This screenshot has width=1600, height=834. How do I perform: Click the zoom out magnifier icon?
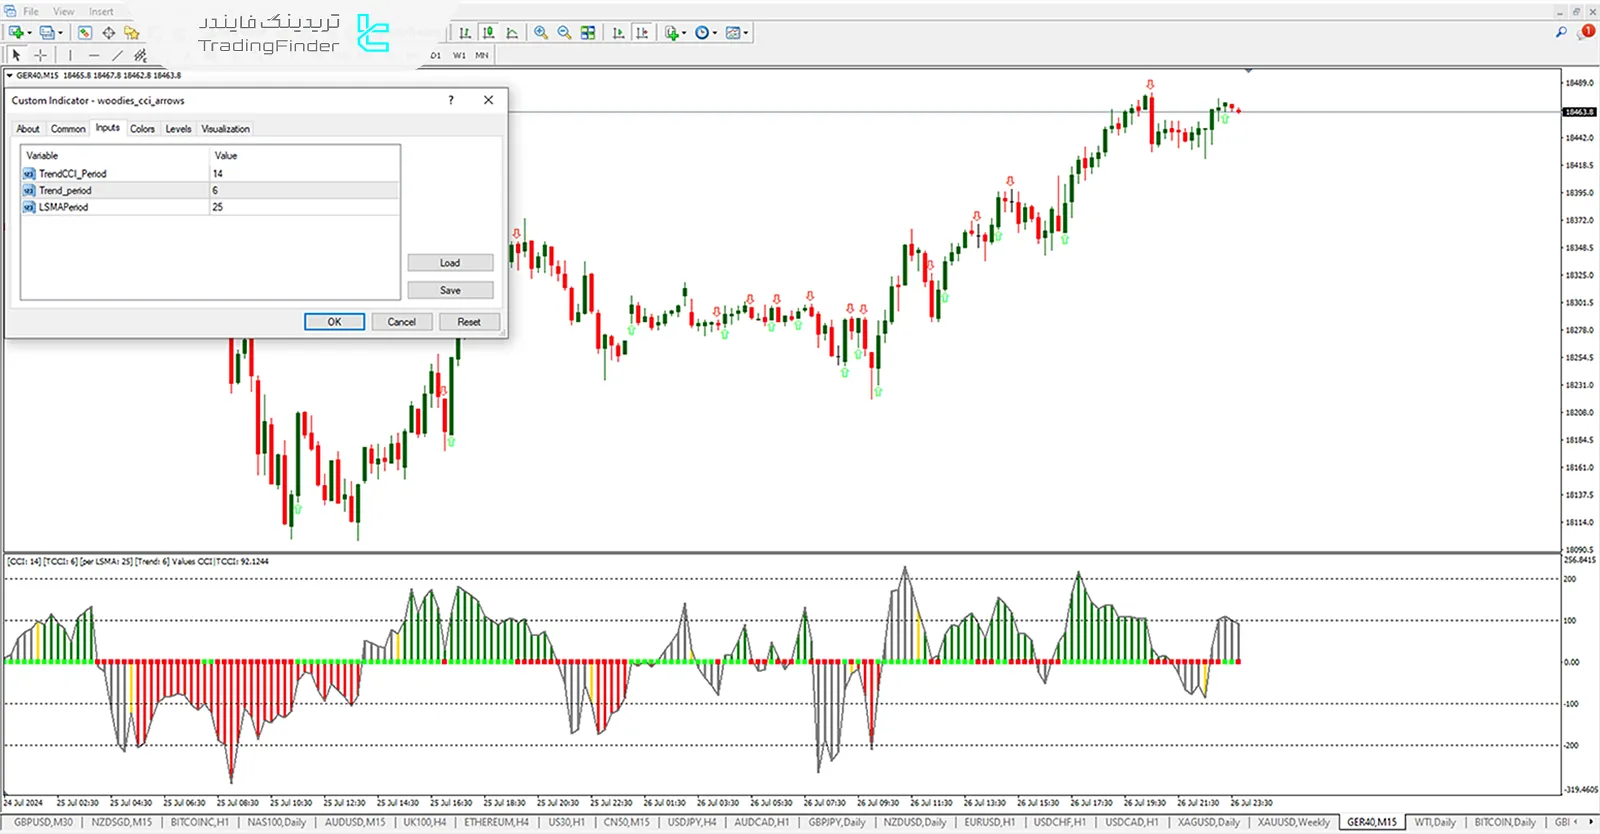pyautogui.click(x=564, y=33)
